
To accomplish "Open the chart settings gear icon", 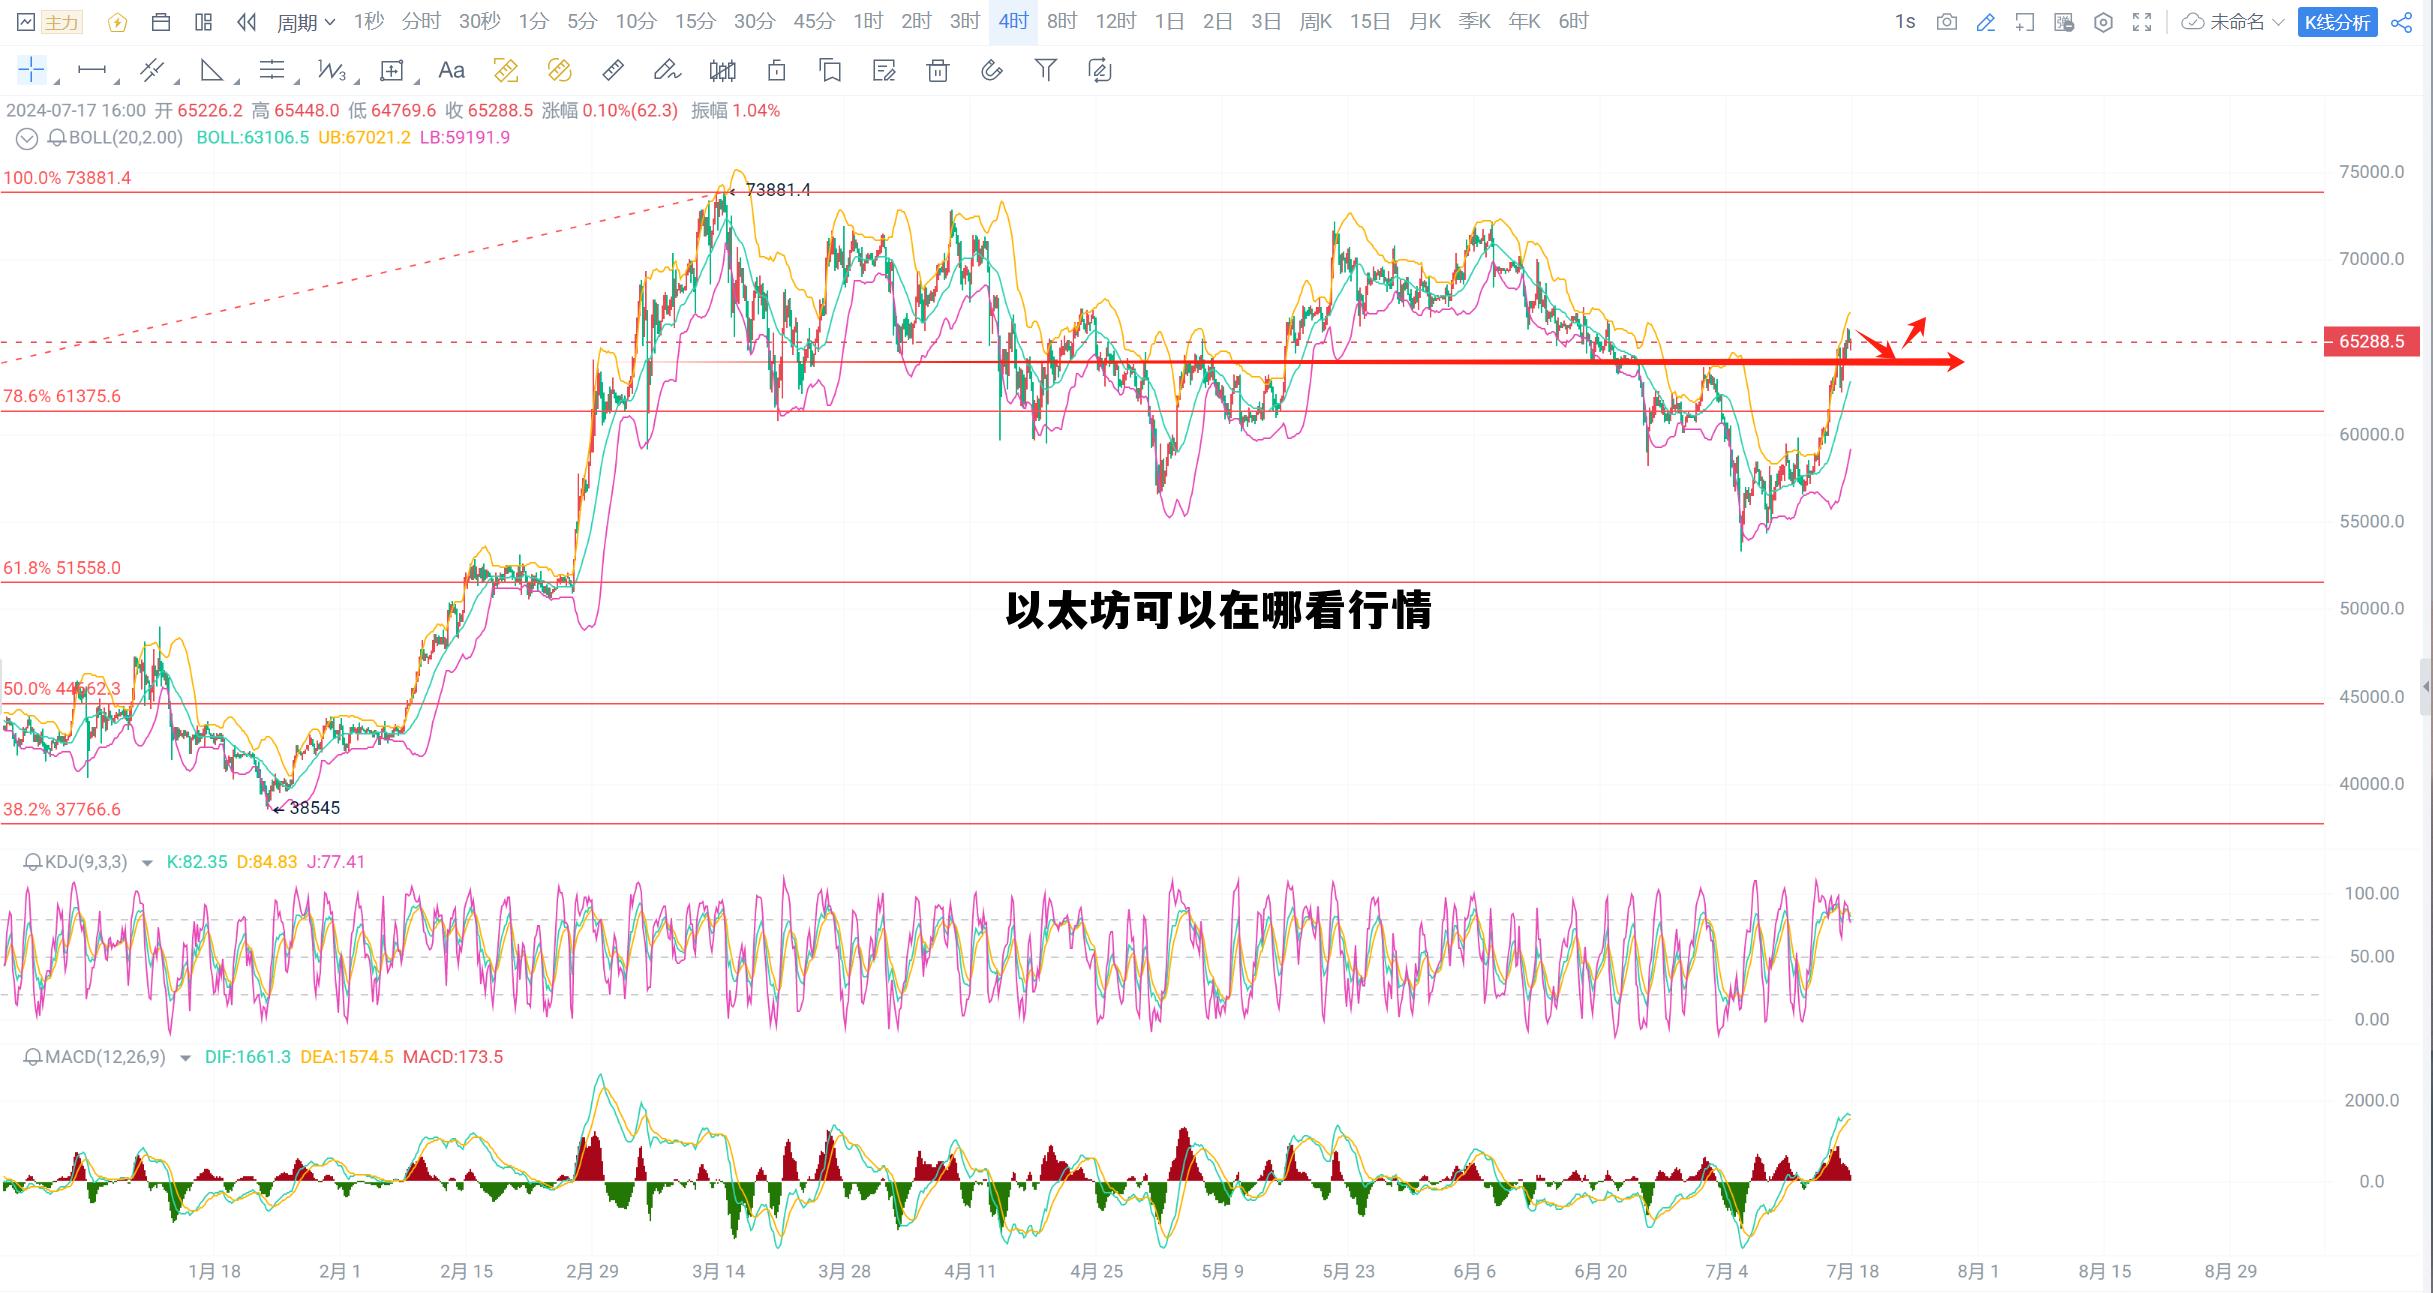I will coord(2104,21).
